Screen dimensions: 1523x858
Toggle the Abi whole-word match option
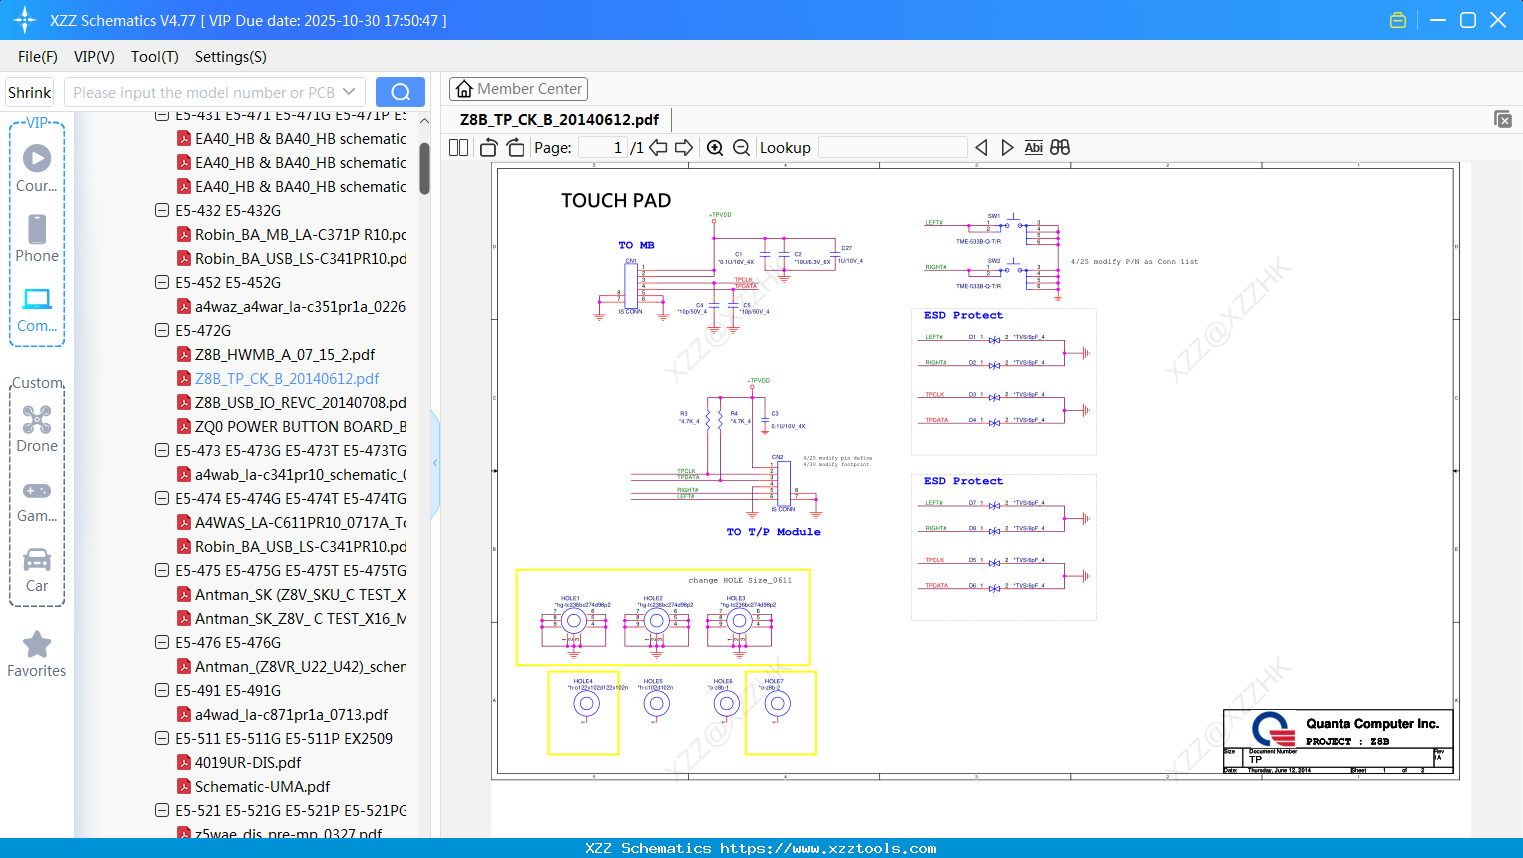[1033, 148]
